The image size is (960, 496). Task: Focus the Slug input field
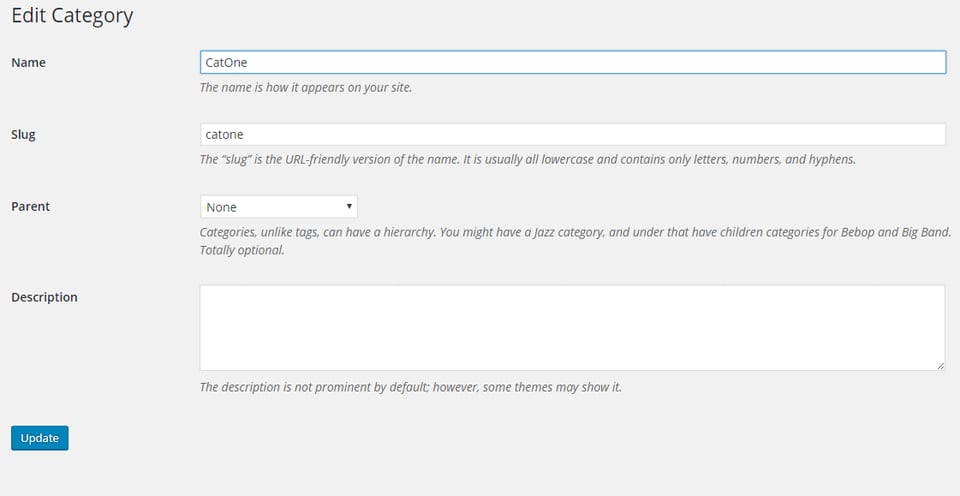click(573, 134)
